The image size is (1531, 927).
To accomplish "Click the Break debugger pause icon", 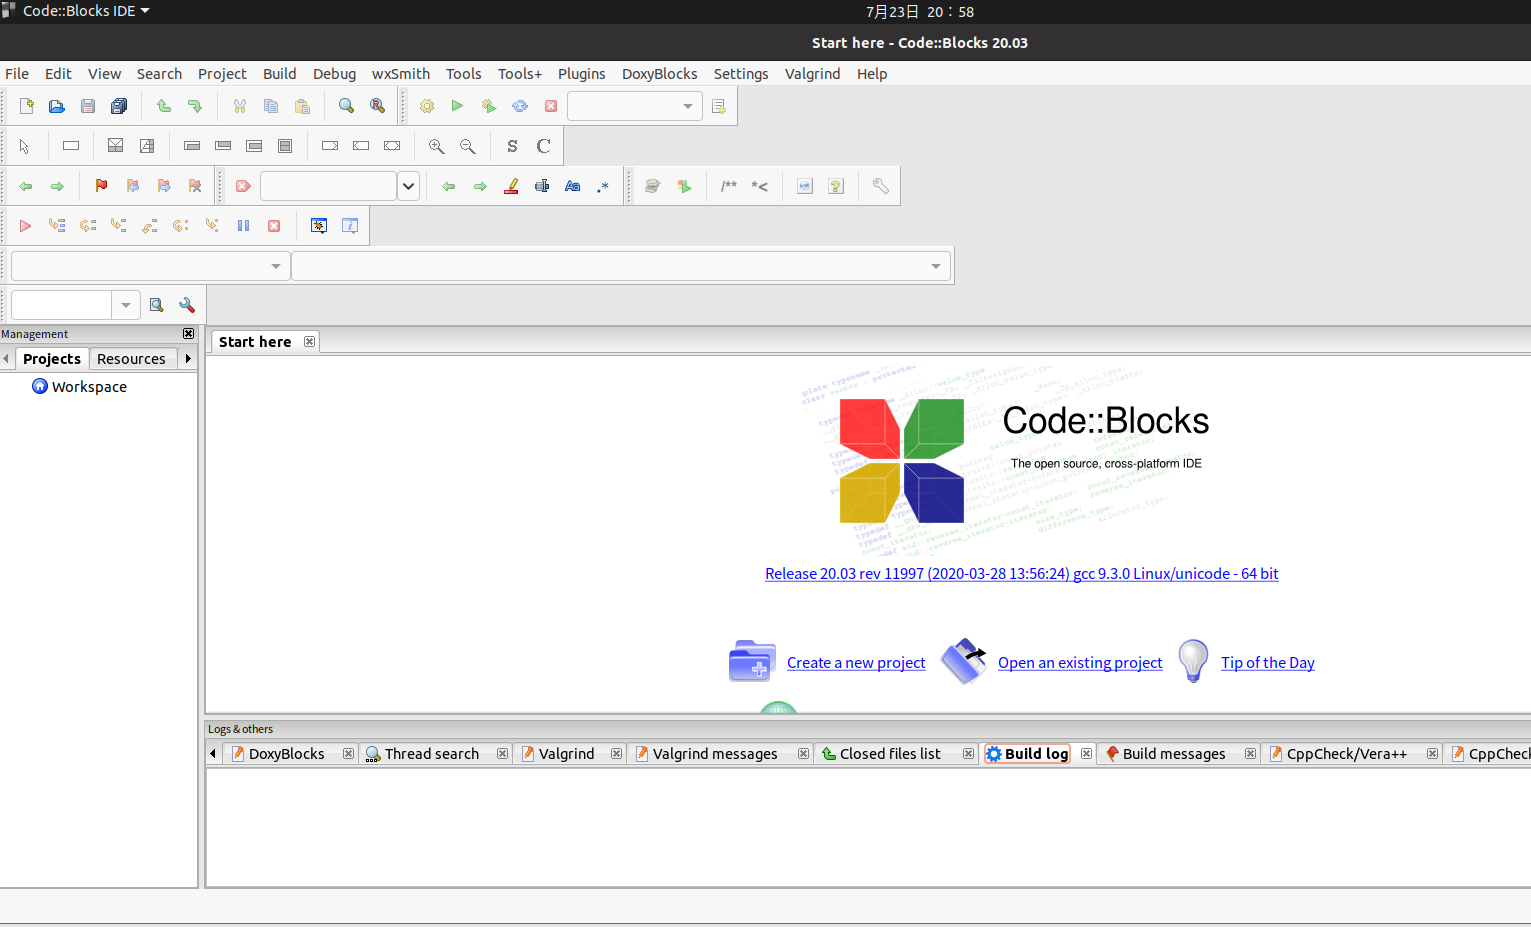I will pyautogui.click(x=243, y=226).
